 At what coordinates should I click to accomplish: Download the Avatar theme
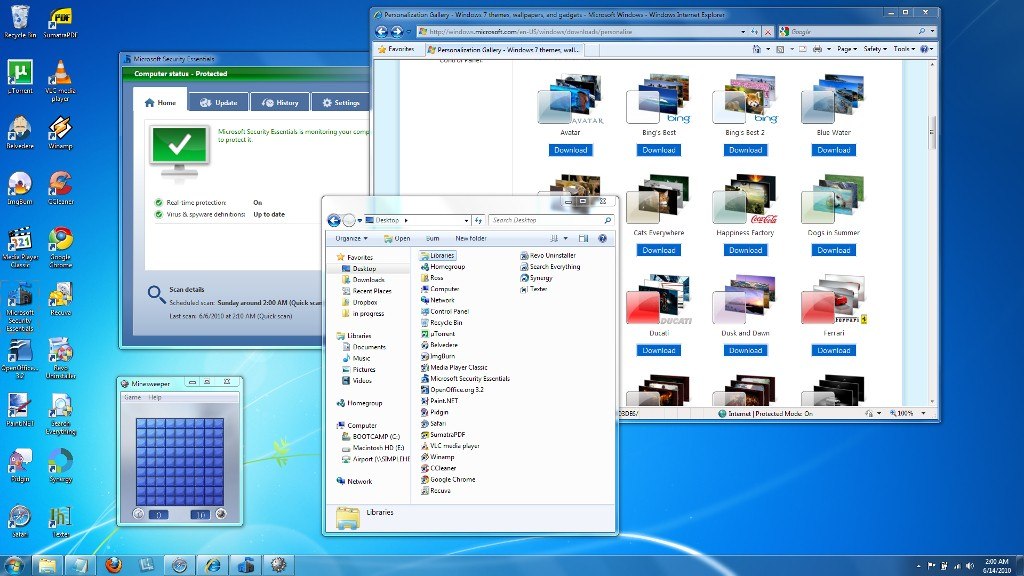point(570,150)
